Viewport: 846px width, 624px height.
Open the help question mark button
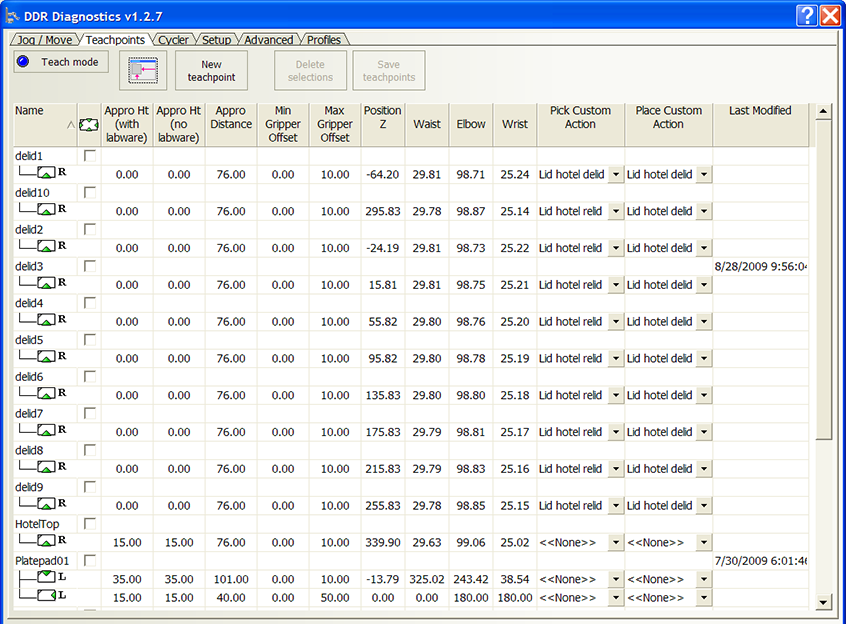(x=807, y=15)
